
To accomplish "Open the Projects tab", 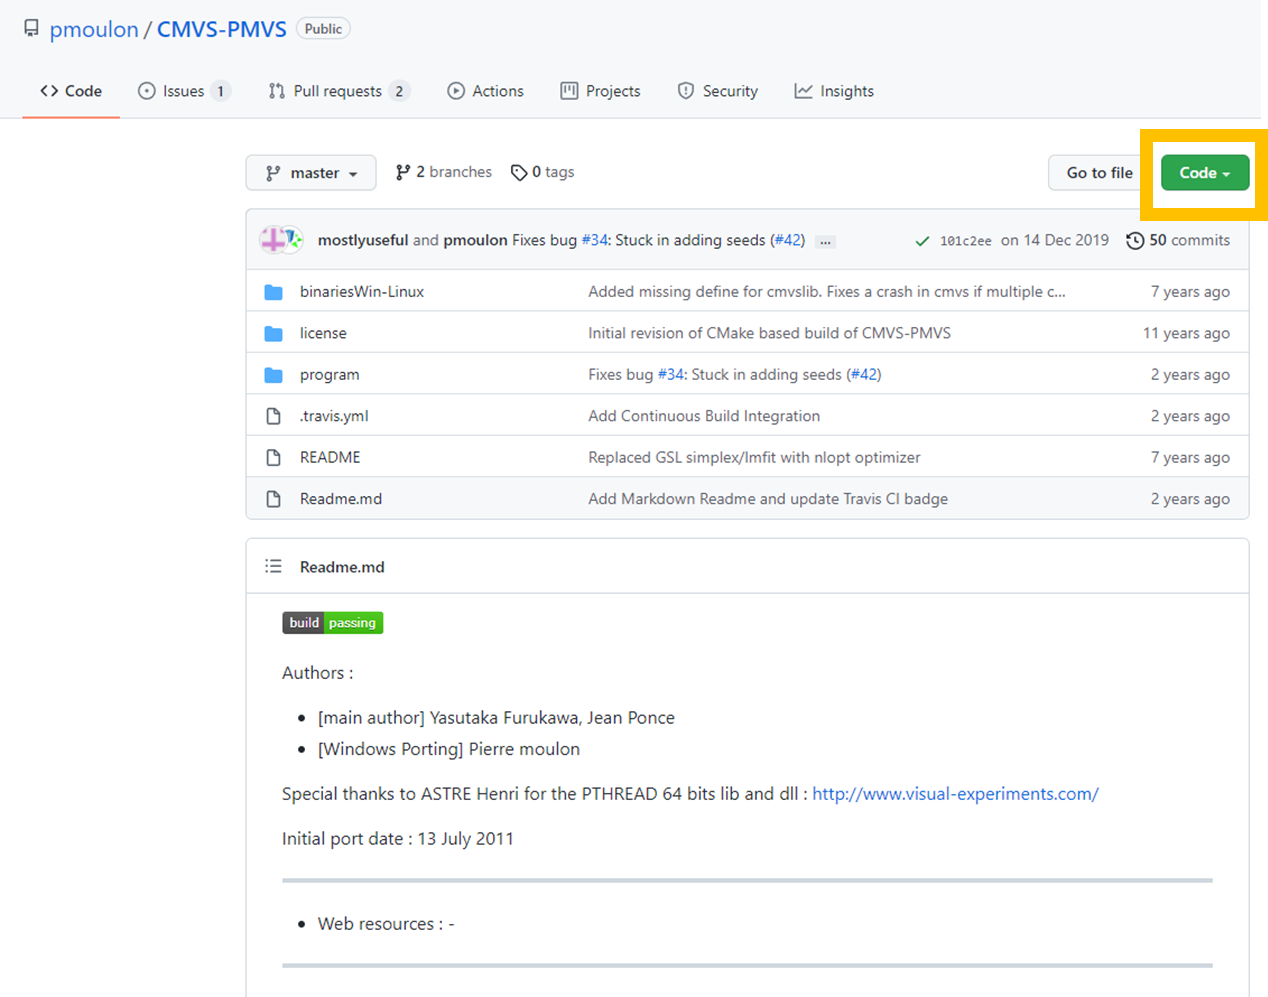I will click(x=601, y=91).
